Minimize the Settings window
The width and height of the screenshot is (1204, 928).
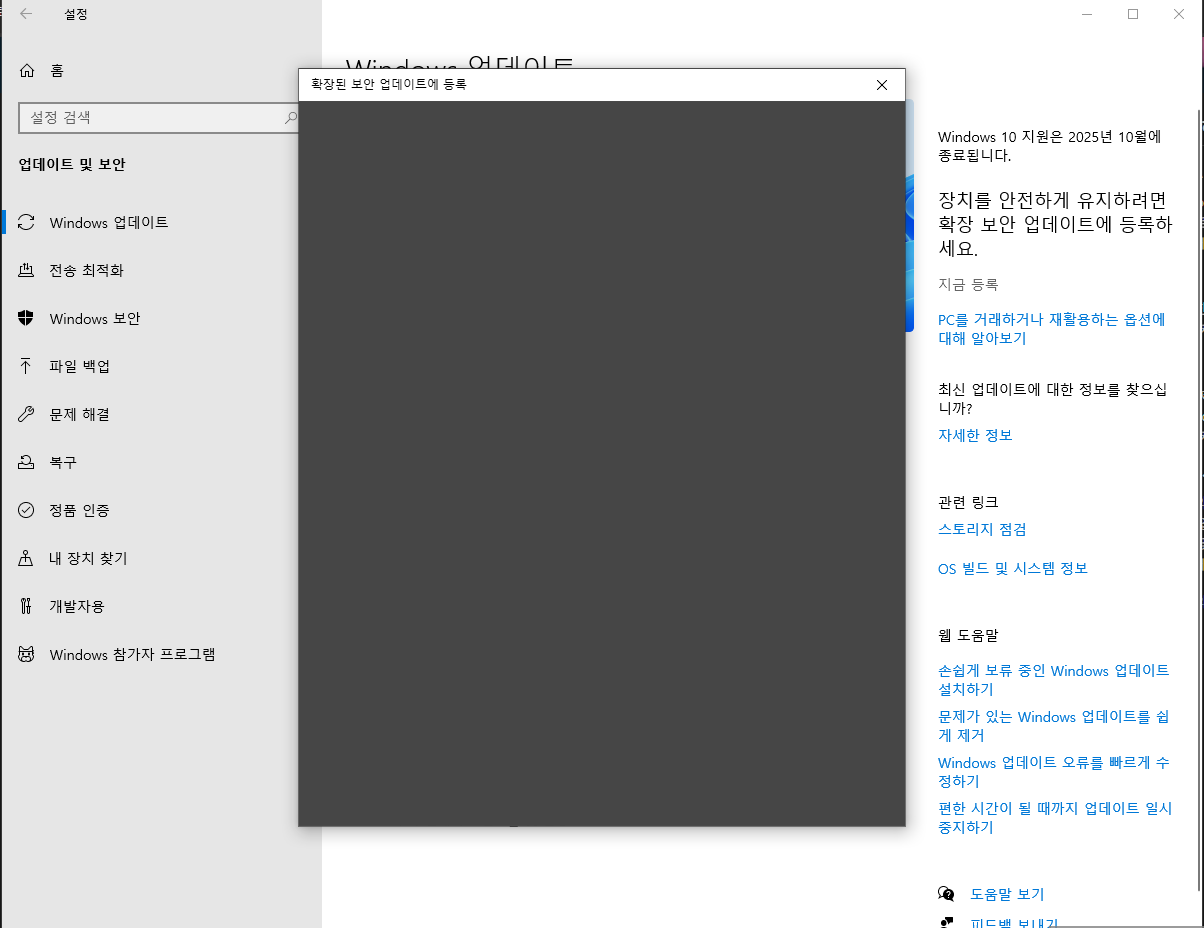pyautogui.click(x=1088, y=14)
